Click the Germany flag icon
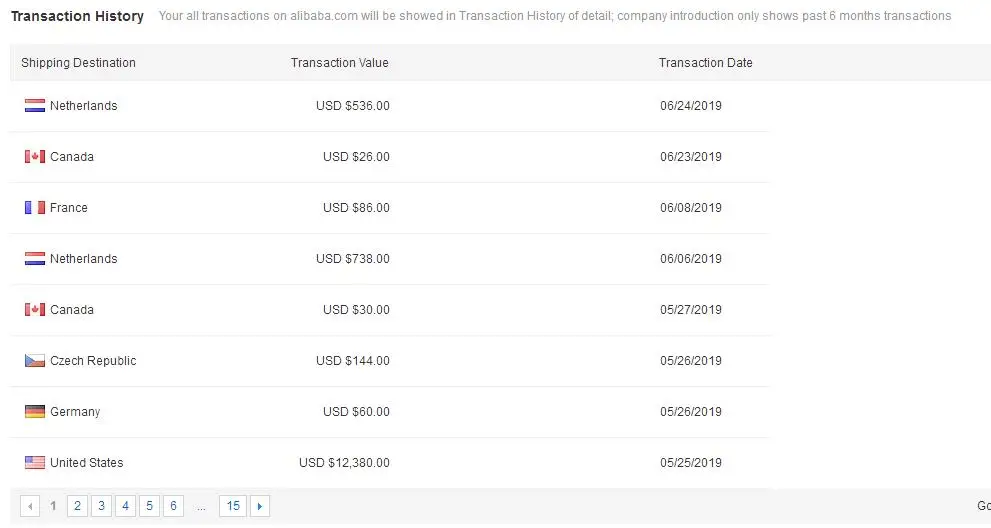991x528 pixels. click(x=35, y=412)
